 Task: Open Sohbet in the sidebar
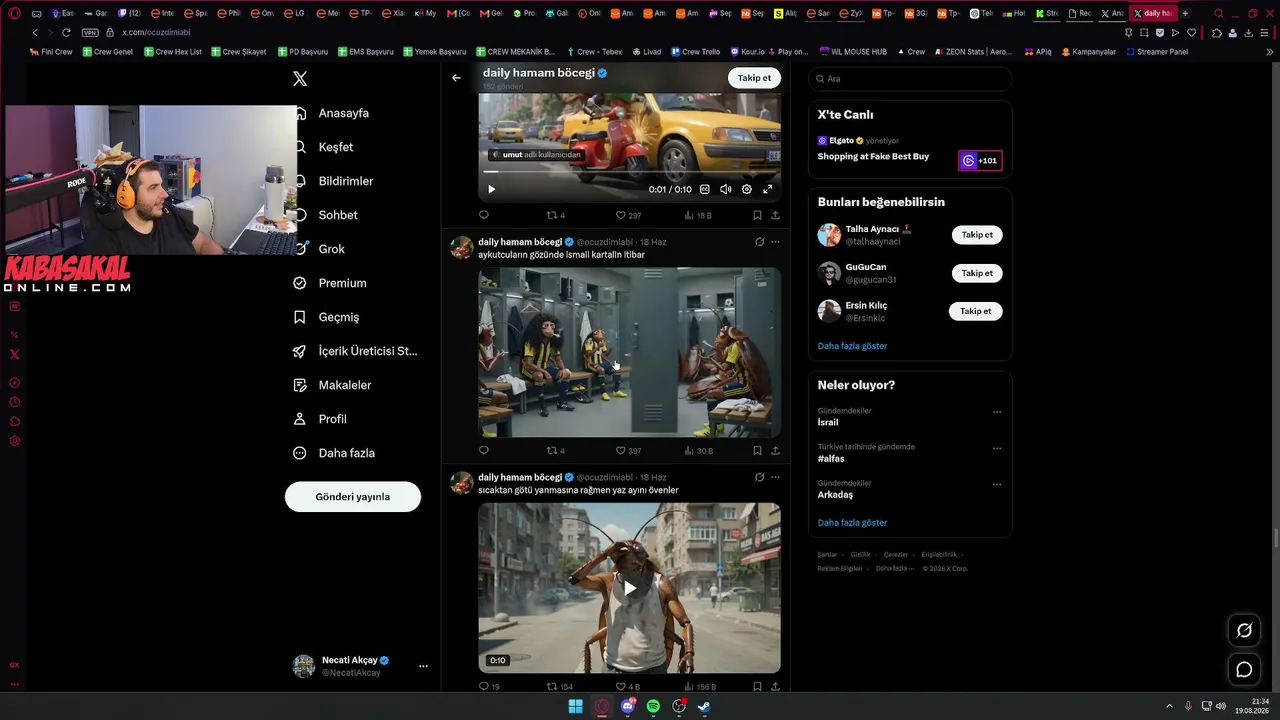click(x=326, y=215)
